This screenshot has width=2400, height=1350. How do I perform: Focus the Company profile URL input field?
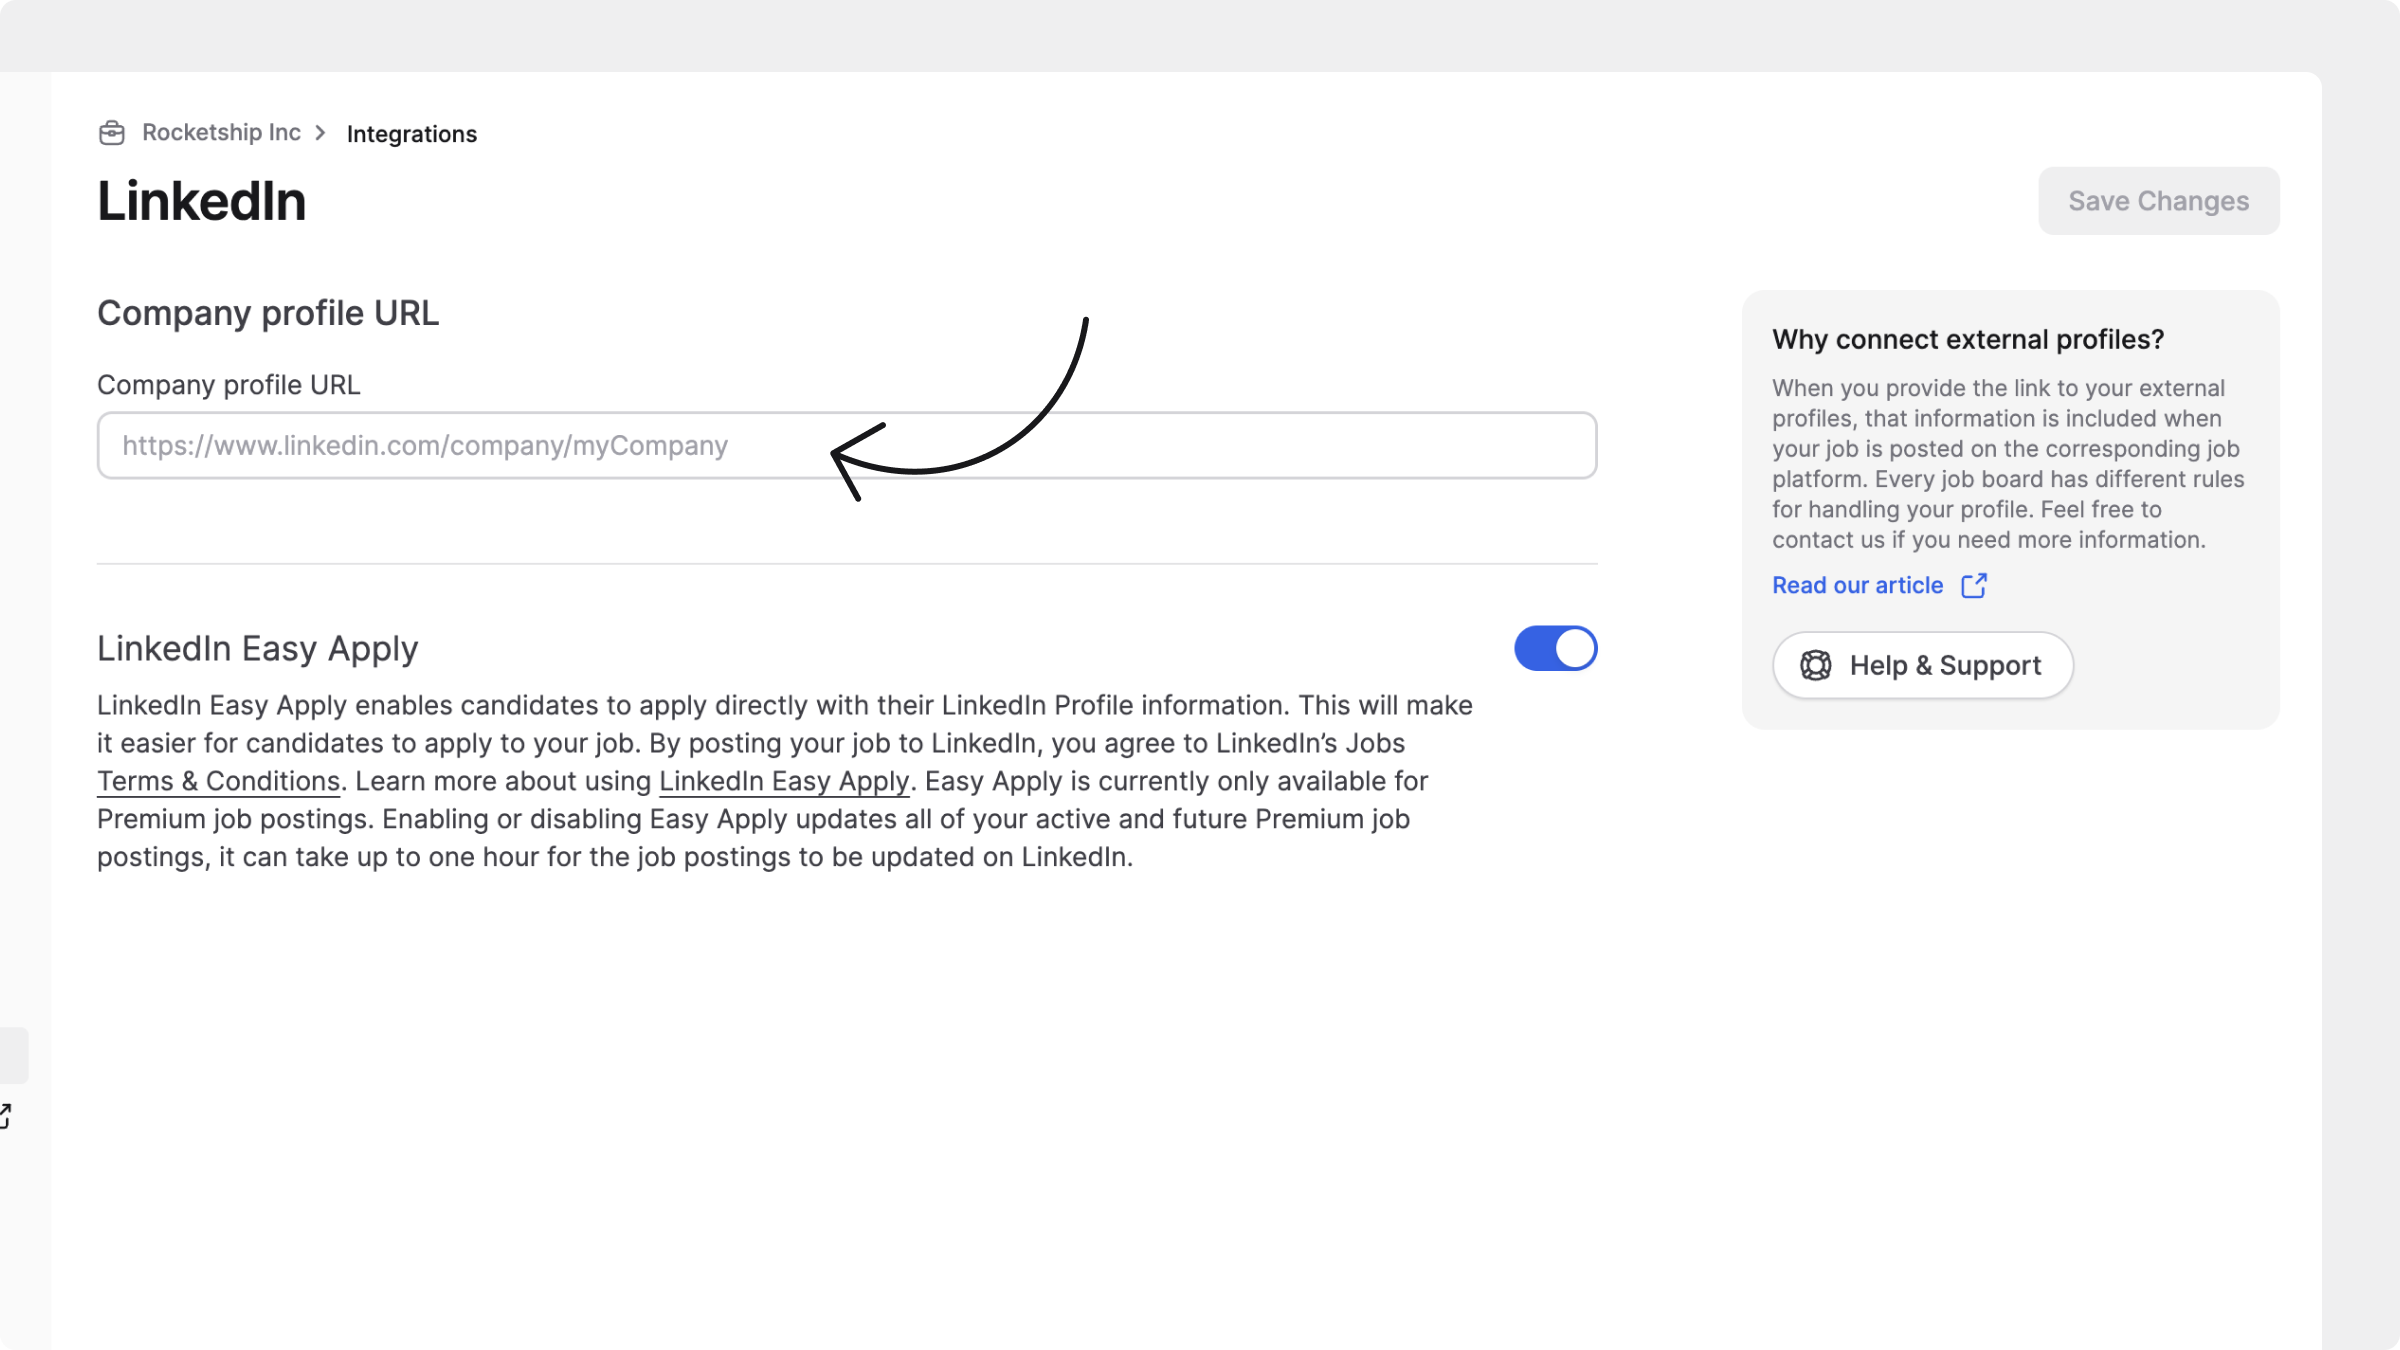[846, 446]
